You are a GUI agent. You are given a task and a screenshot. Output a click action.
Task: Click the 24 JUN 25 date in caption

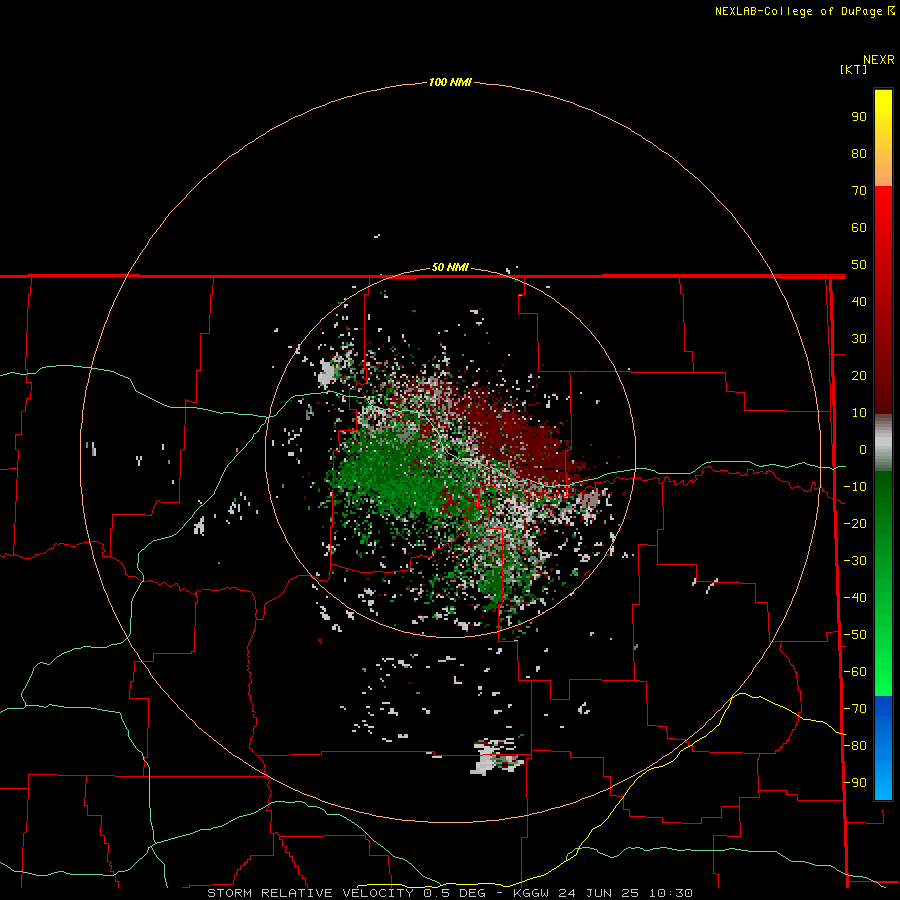pyautogui.click(x=599, y=893)
